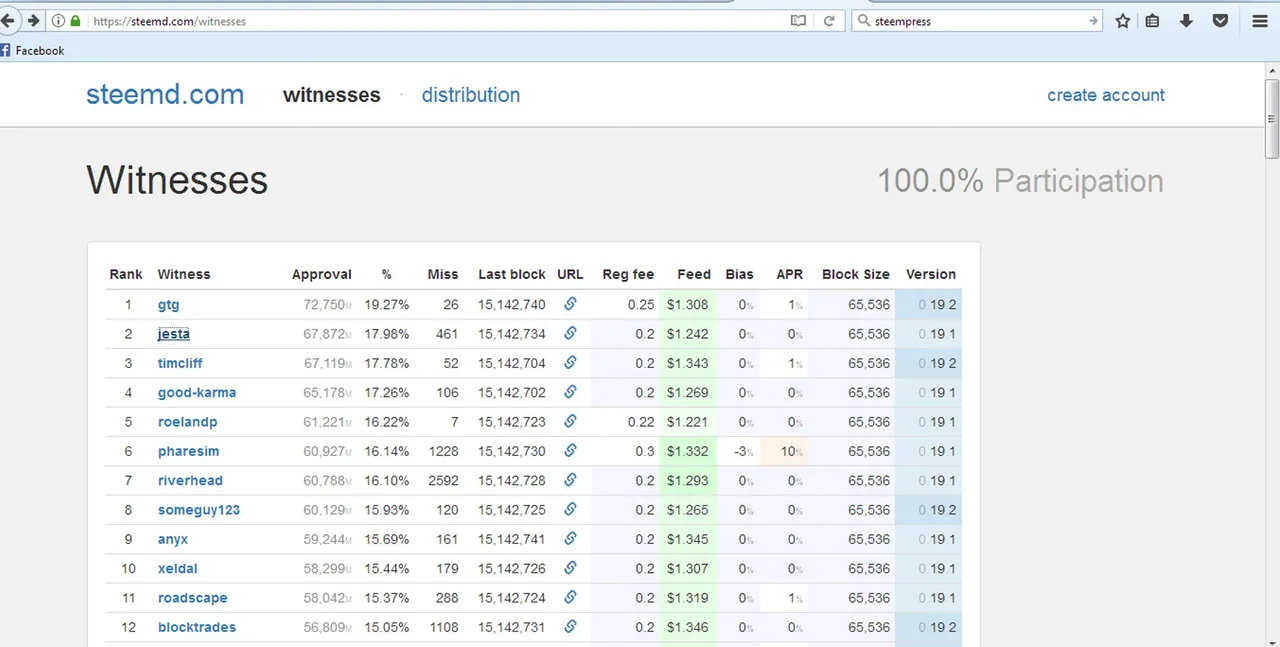Open good-karma witness URL link icon

(x=570, y=392)
